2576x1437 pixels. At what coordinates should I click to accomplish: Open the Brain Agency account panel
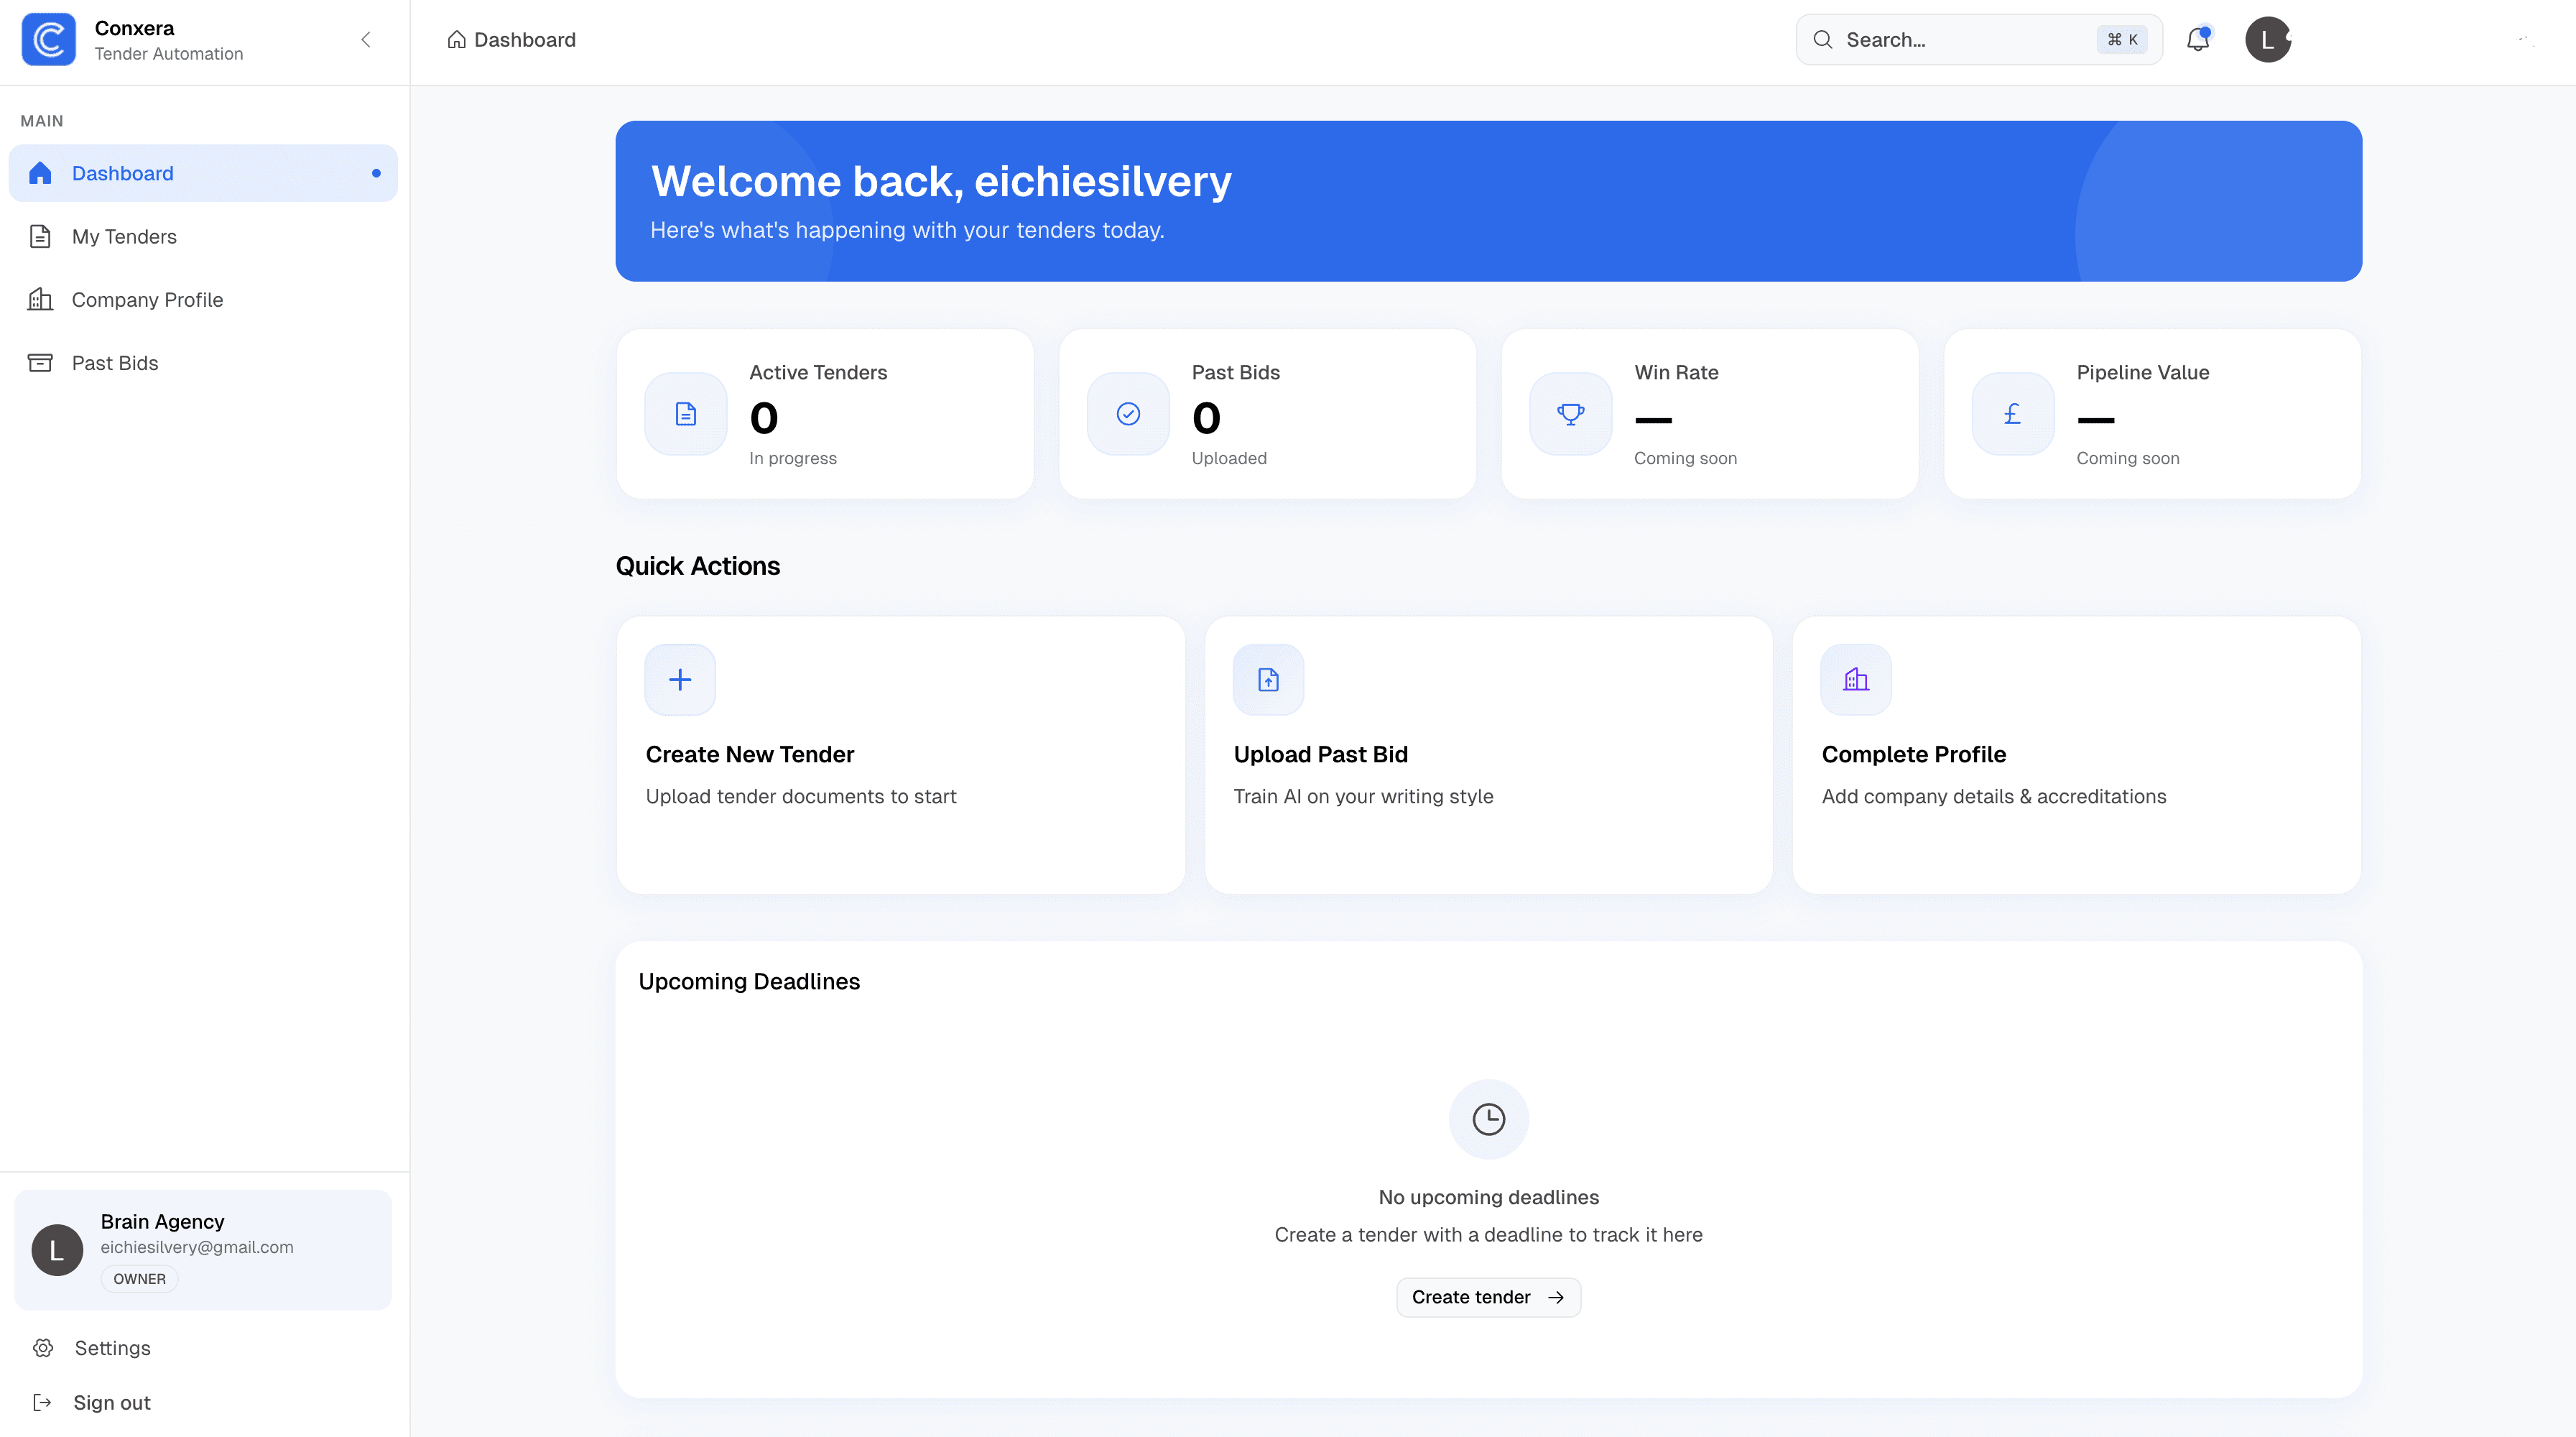click(x=200, y=1249)
